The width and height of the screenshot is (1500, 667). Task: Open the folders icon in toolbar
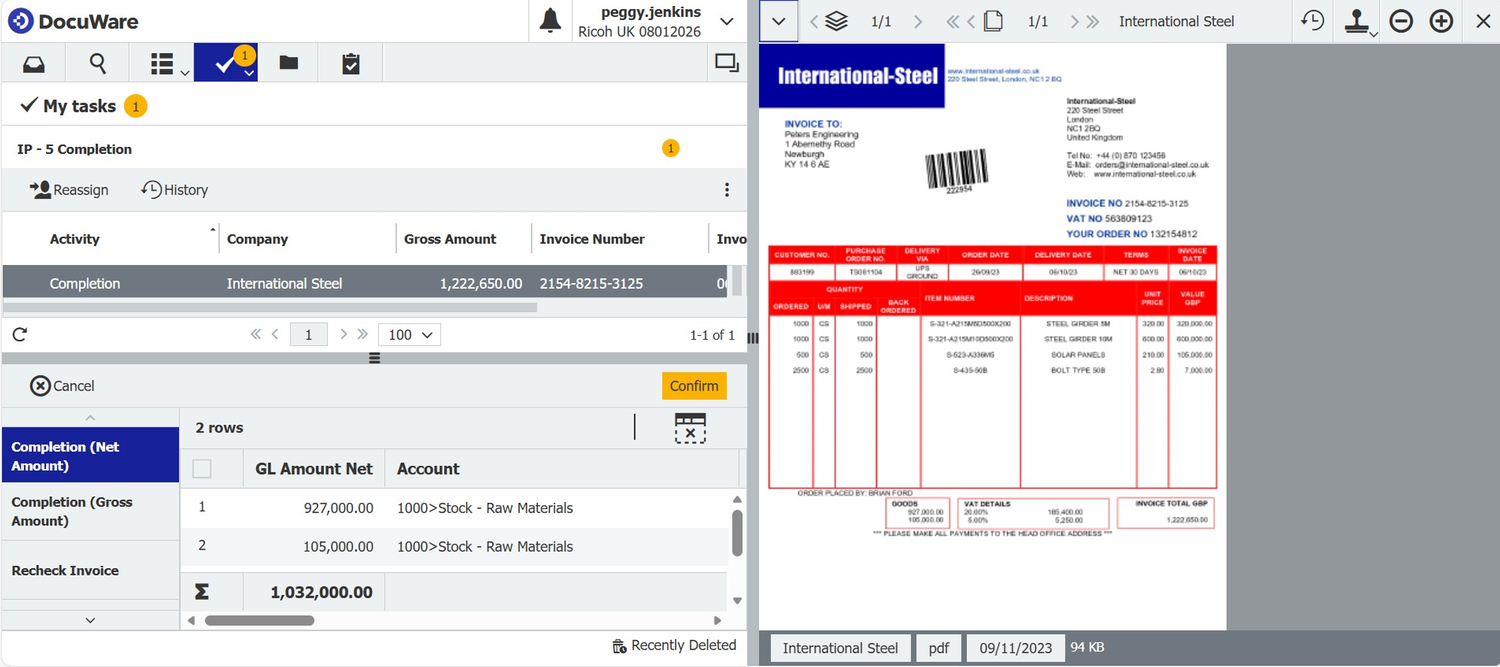289,64
